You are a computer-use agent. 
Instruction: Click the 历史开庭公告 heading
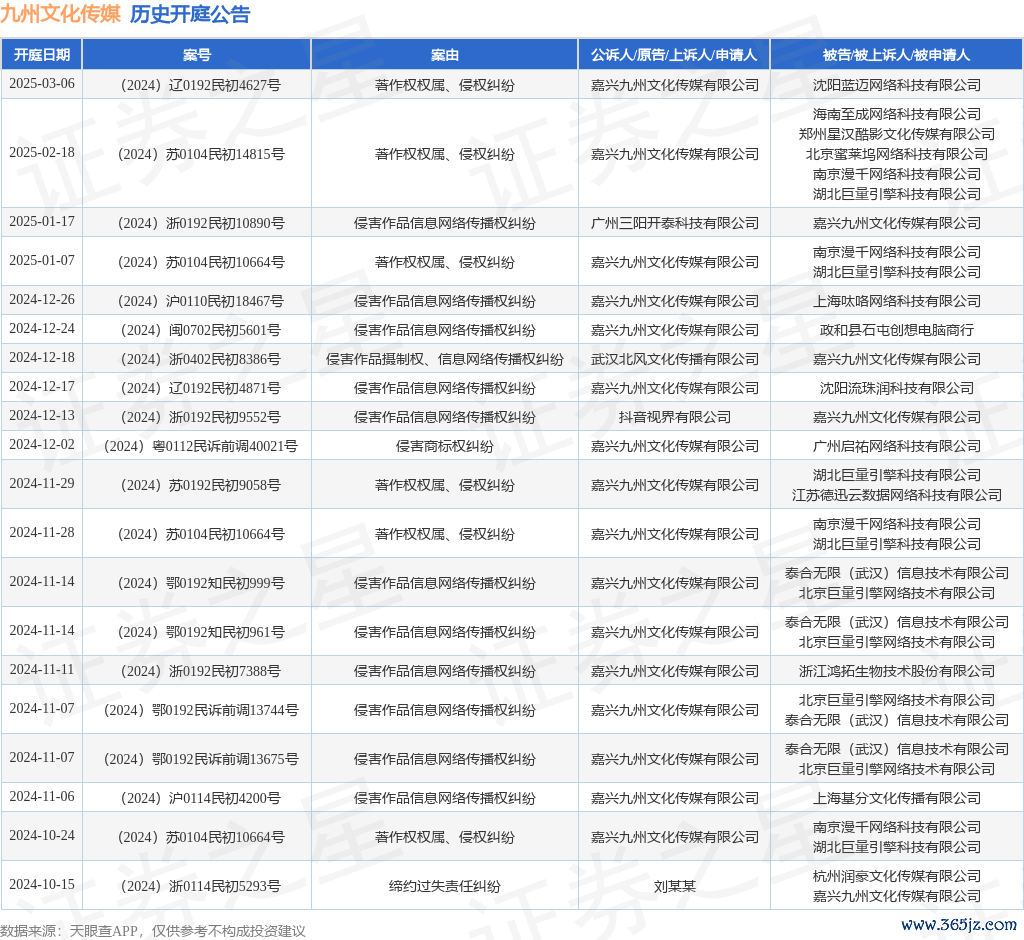click(x=190, y=14)
